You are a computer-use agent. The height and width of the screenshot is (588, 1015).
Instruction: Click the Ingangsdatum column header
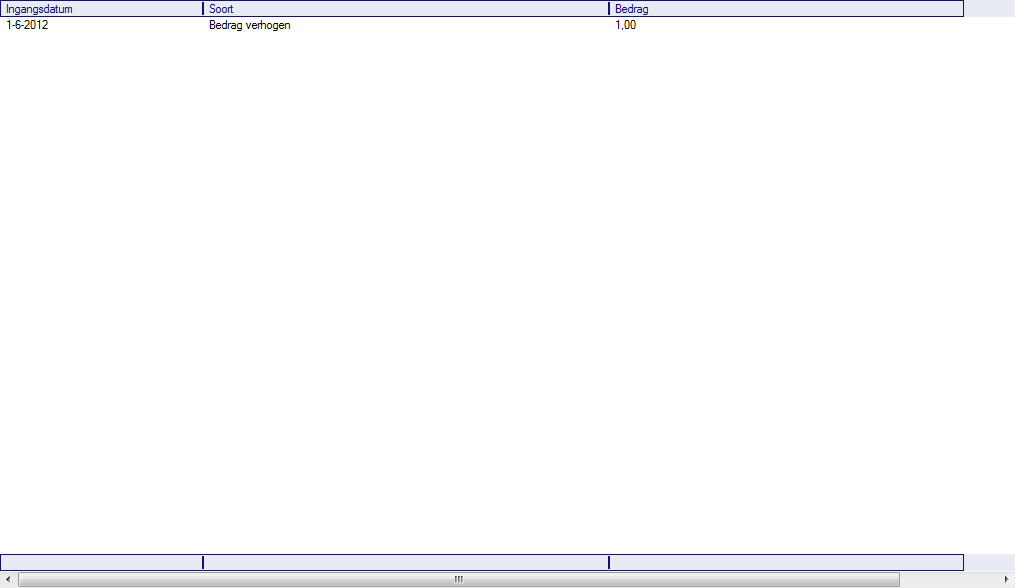[100, 9]
